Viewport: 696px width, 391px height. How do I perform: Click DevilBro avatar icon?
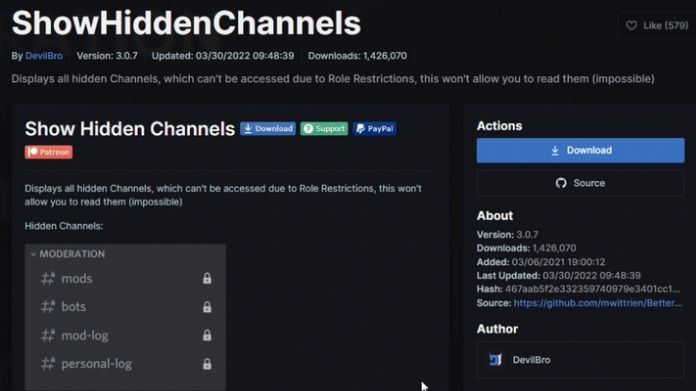click(495, 360)
